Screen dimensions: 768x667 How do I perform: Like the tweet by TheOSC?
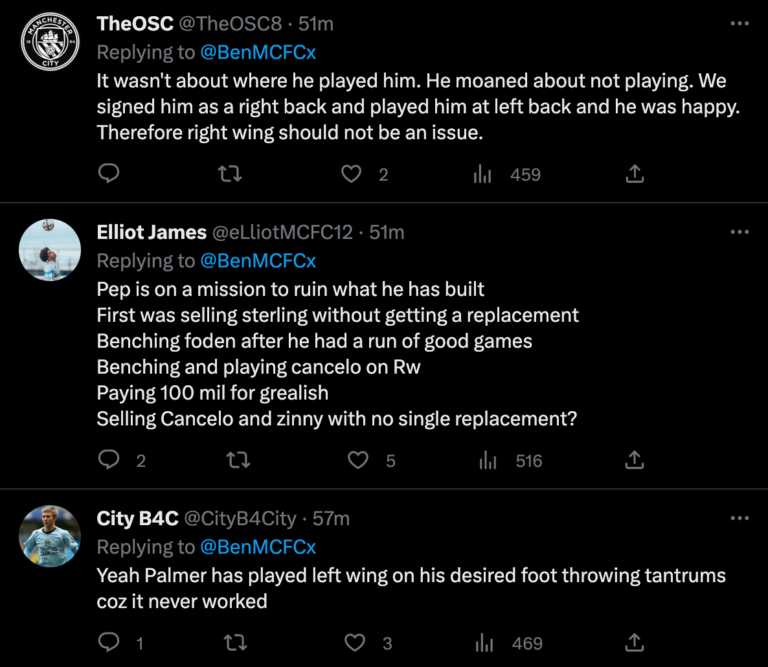coord(351,174)
